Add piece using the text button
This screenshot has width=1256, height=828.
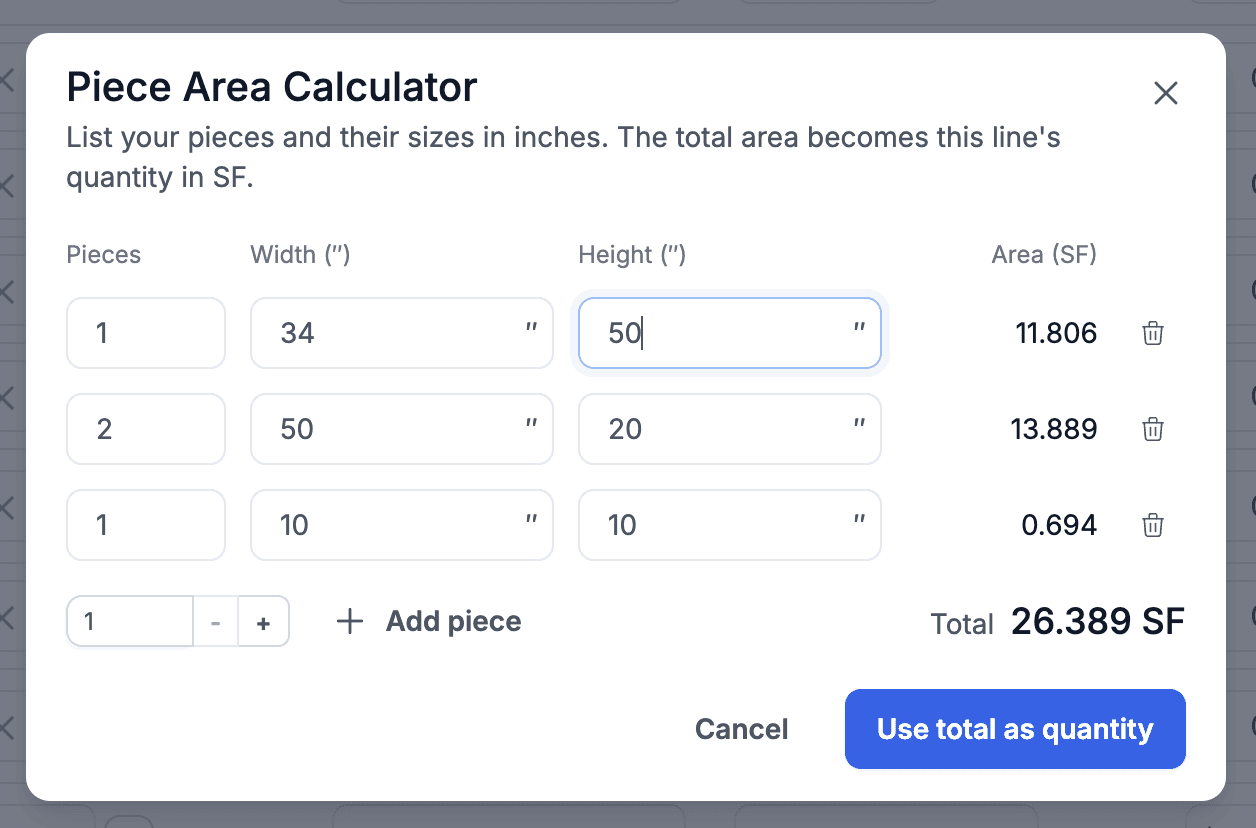click(x=454, y=621)
